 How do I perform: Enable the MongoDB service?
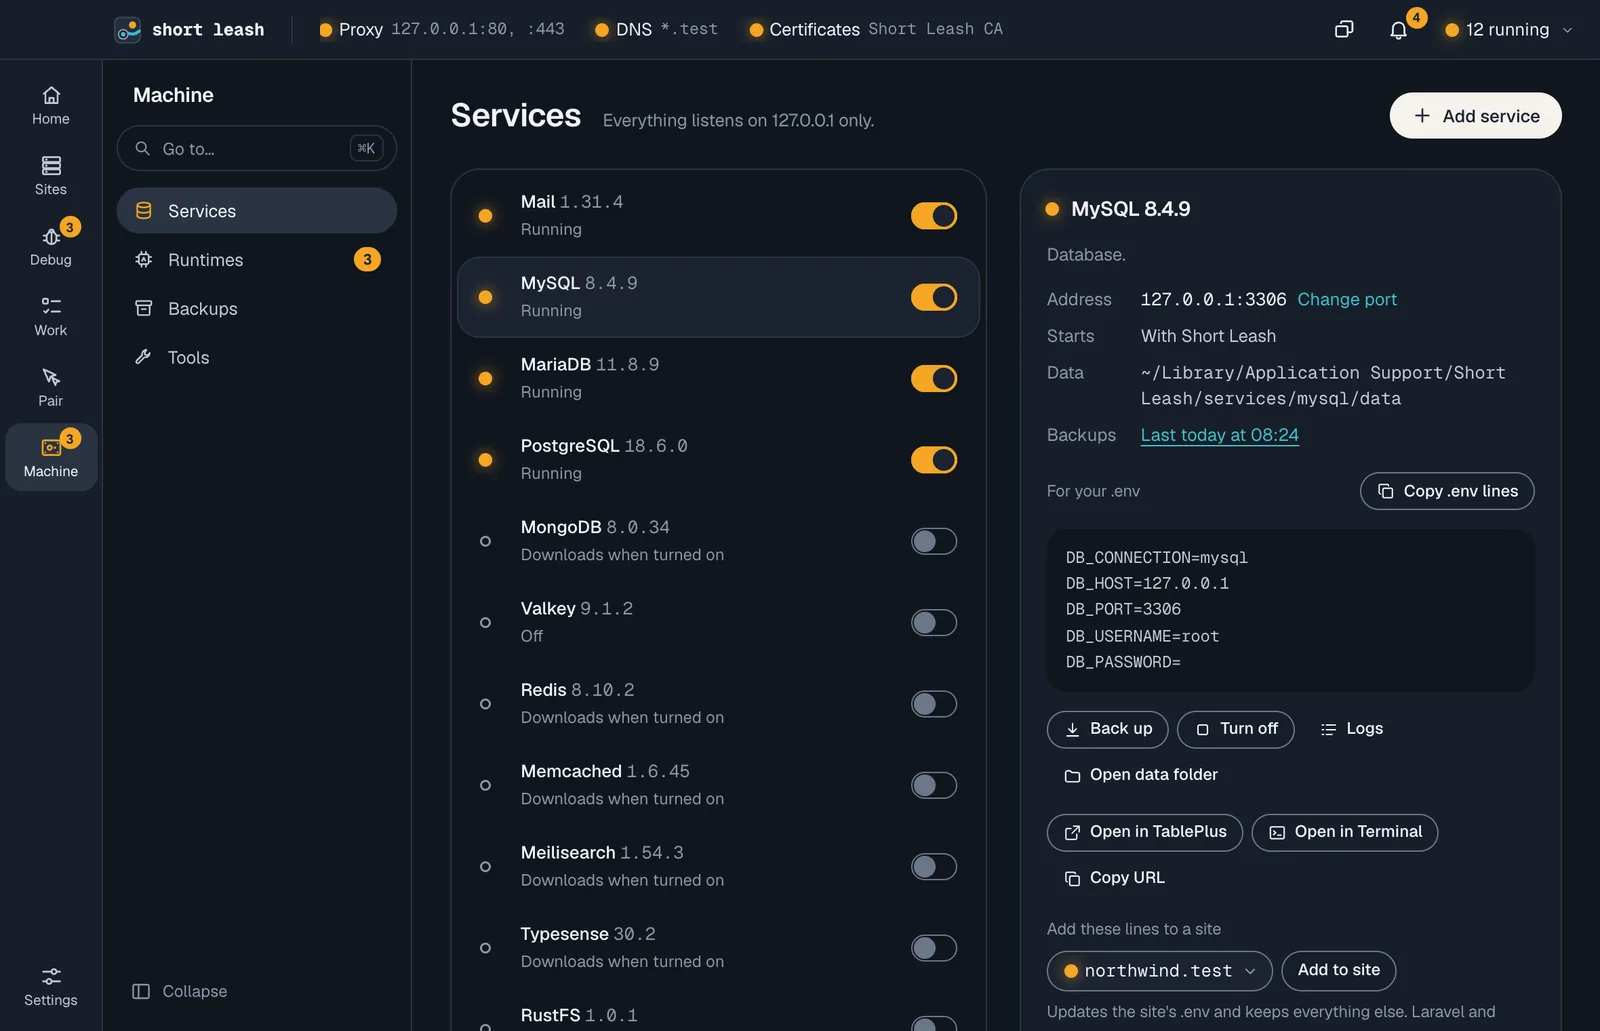click(x=934, y=541)
